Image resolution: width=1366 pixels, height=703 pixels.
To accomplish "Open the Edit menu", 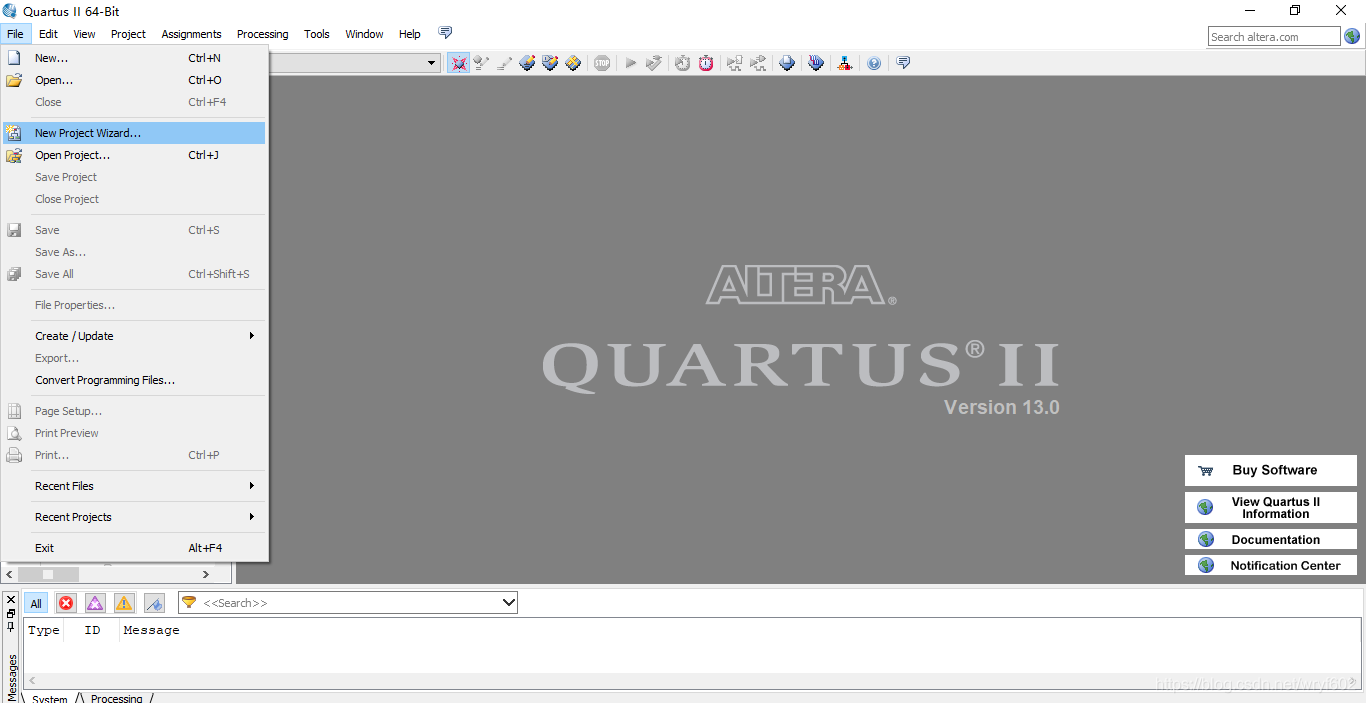I will point(48,34).
